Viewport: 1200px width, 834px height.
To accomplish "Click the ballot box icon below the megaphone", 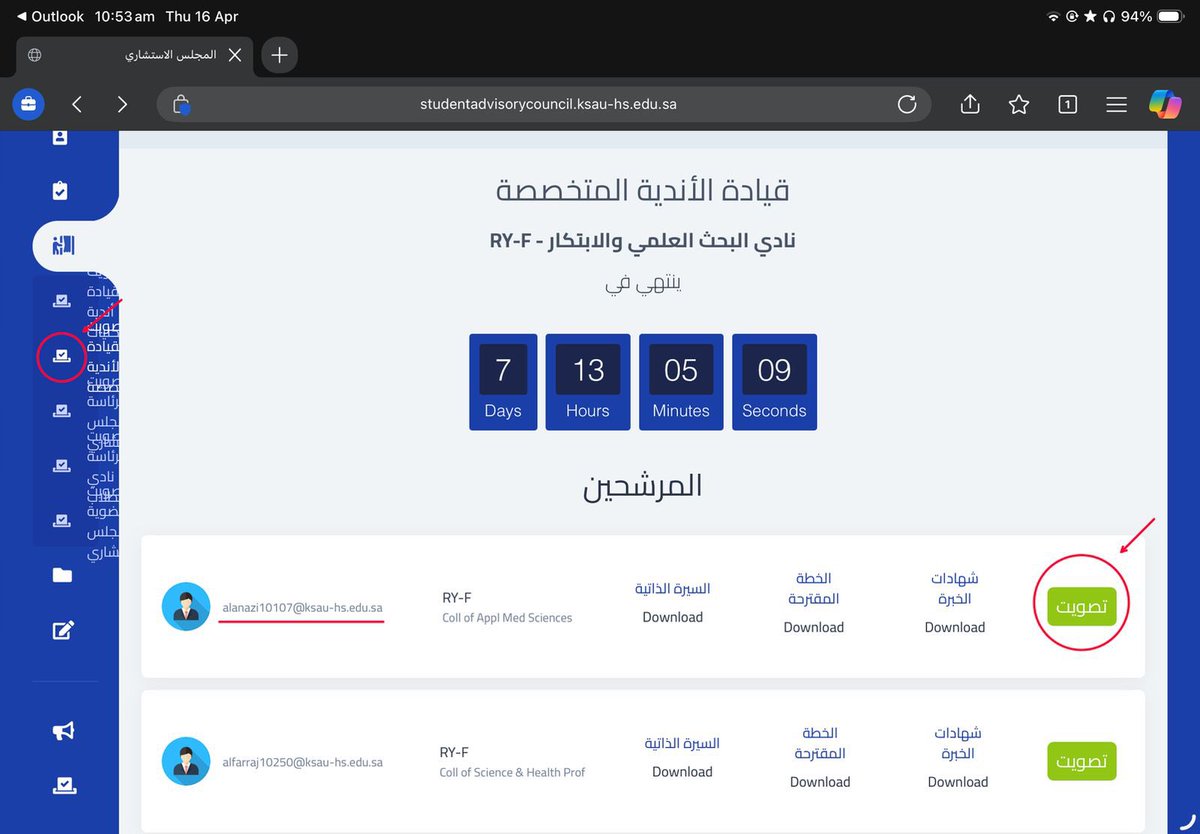I will tap(63, 786).
